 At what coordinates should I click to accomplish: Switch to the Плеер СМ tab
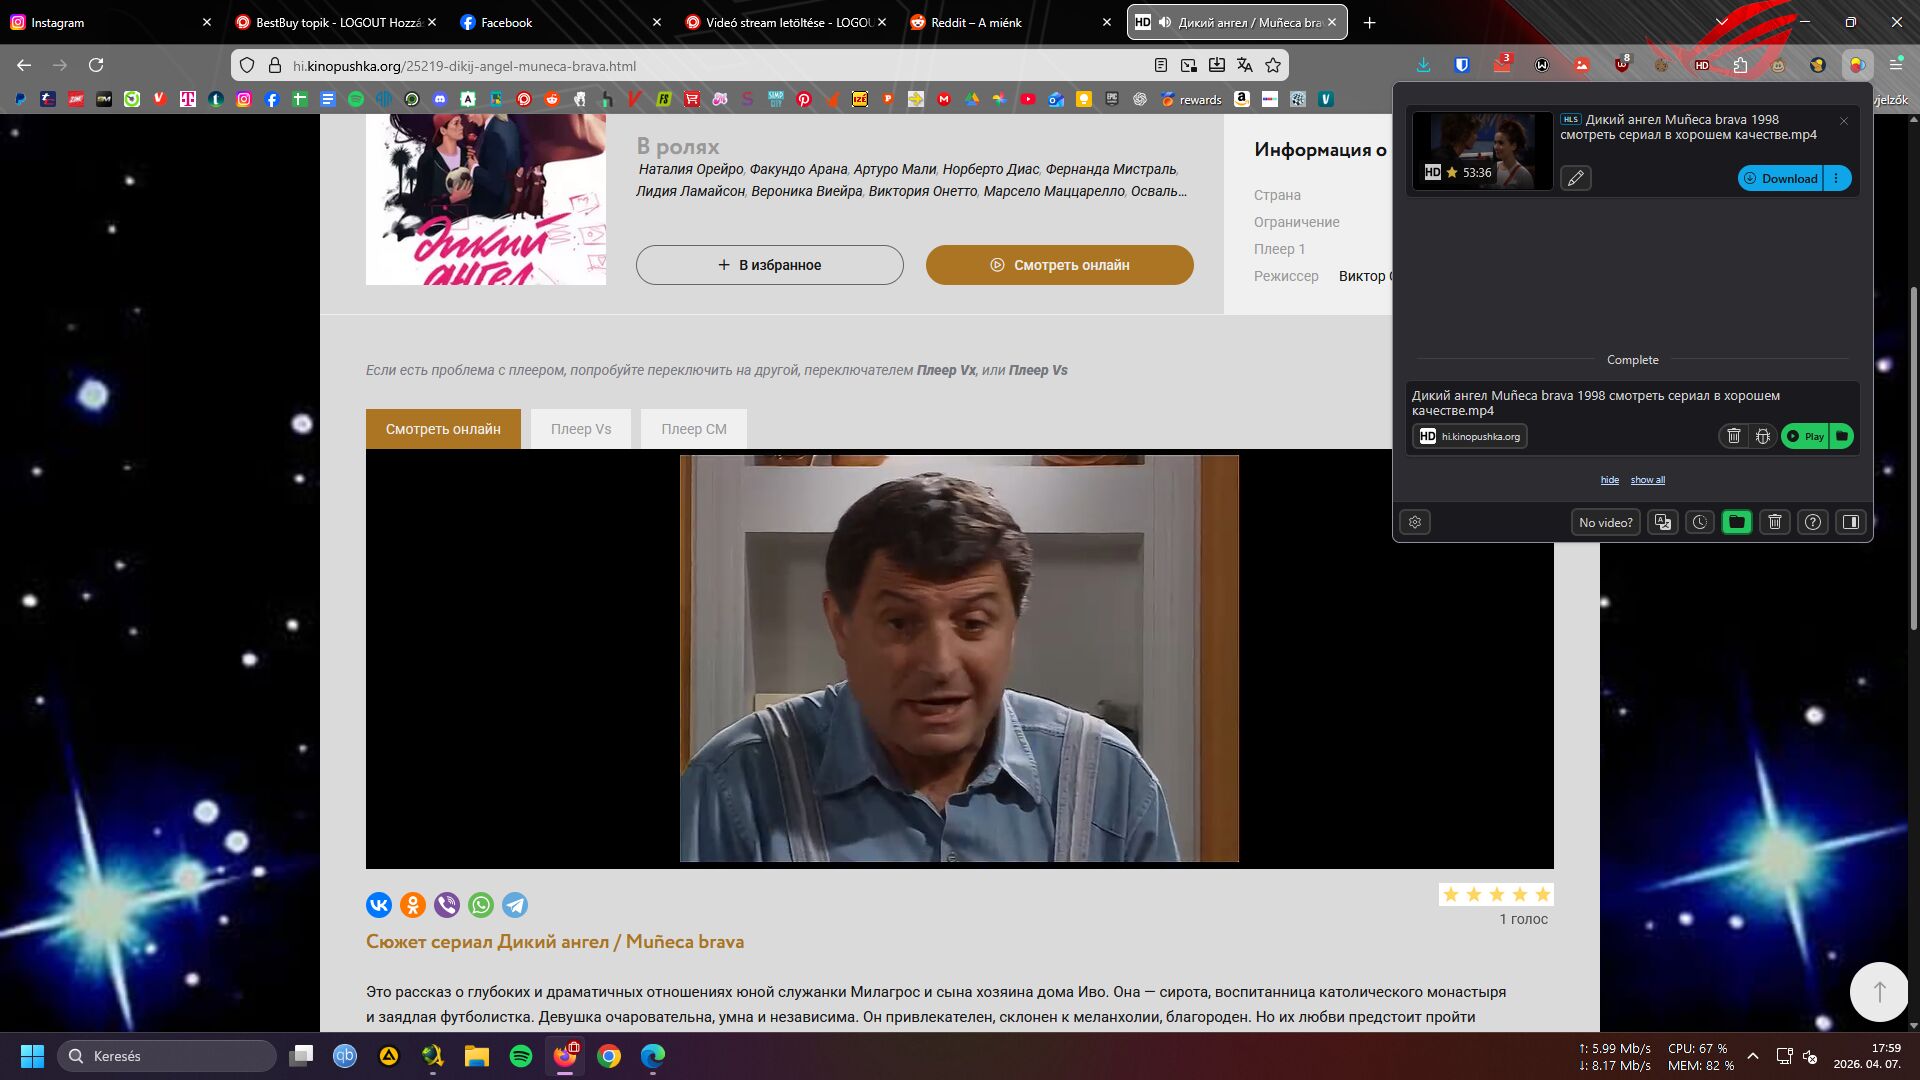pos(693,429)
